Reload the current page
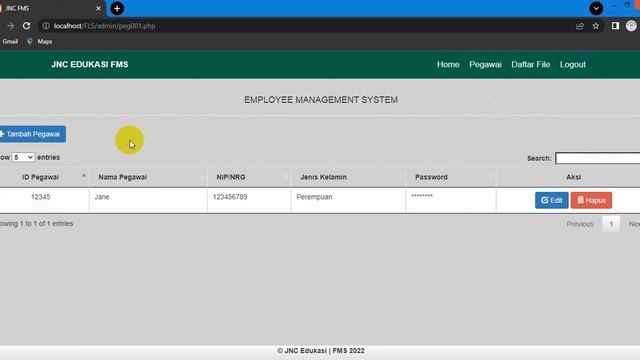 click(x=27, y=26)
